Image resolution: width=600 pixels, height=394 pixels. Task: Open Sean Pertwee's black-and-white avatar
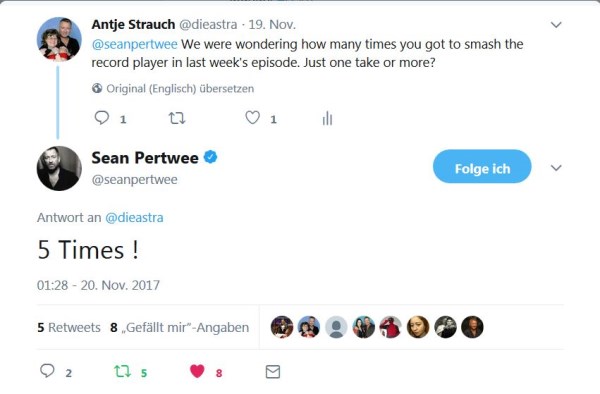coord(59,168)
